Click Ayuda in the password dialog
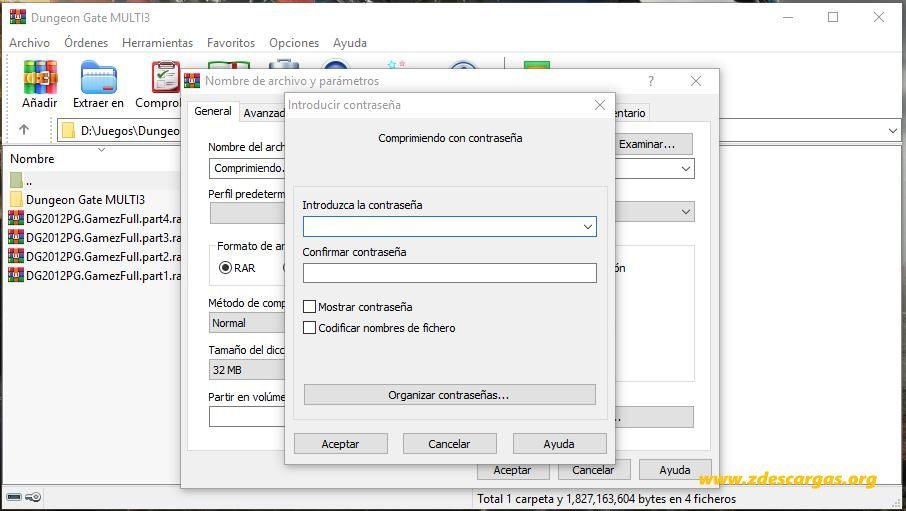The image size is (906, 511). [559, 444]
